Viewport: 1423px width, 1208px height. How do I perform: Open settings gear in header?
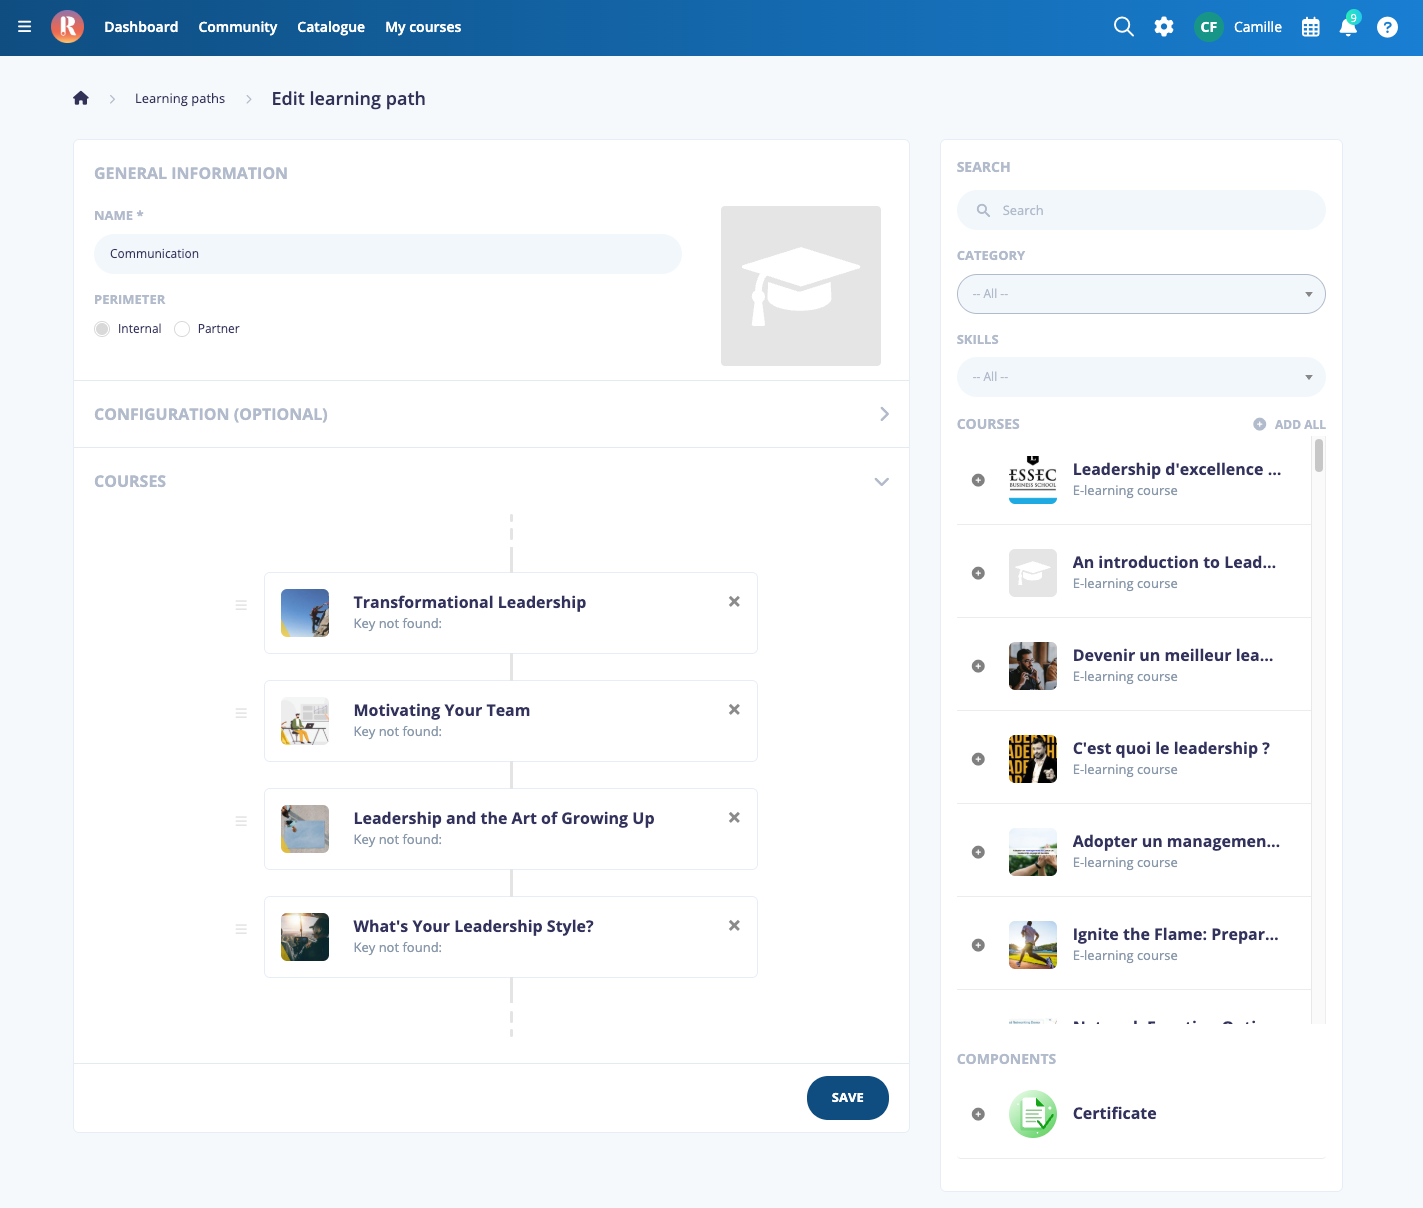point(1164,27)
